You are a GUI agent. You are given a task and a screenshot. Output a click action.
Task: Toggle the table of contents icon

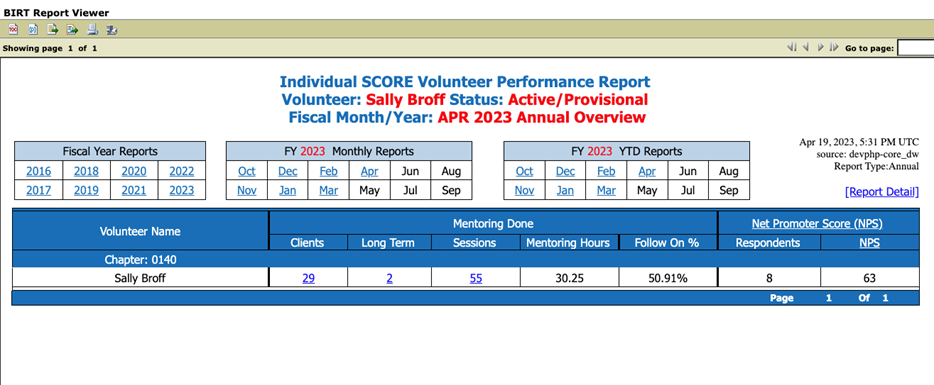pos(13,29)
